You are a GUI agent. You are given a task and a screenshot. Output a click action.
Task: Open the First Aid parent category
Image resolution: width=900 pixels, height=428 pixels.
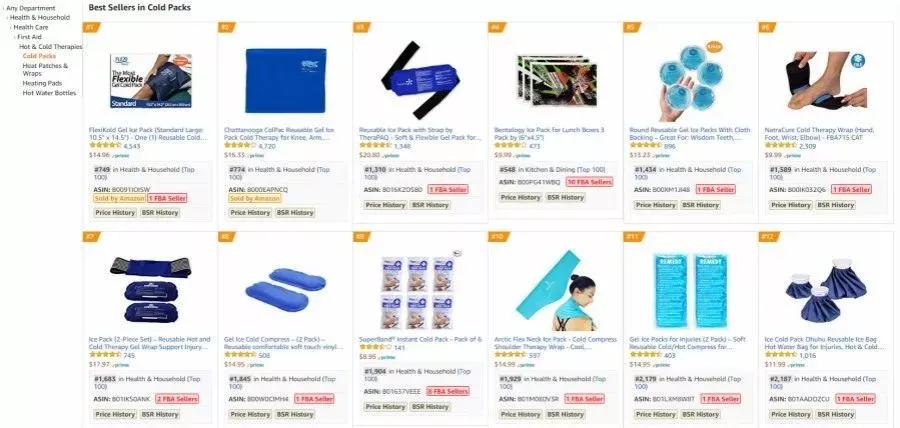[x=29, y=37]
